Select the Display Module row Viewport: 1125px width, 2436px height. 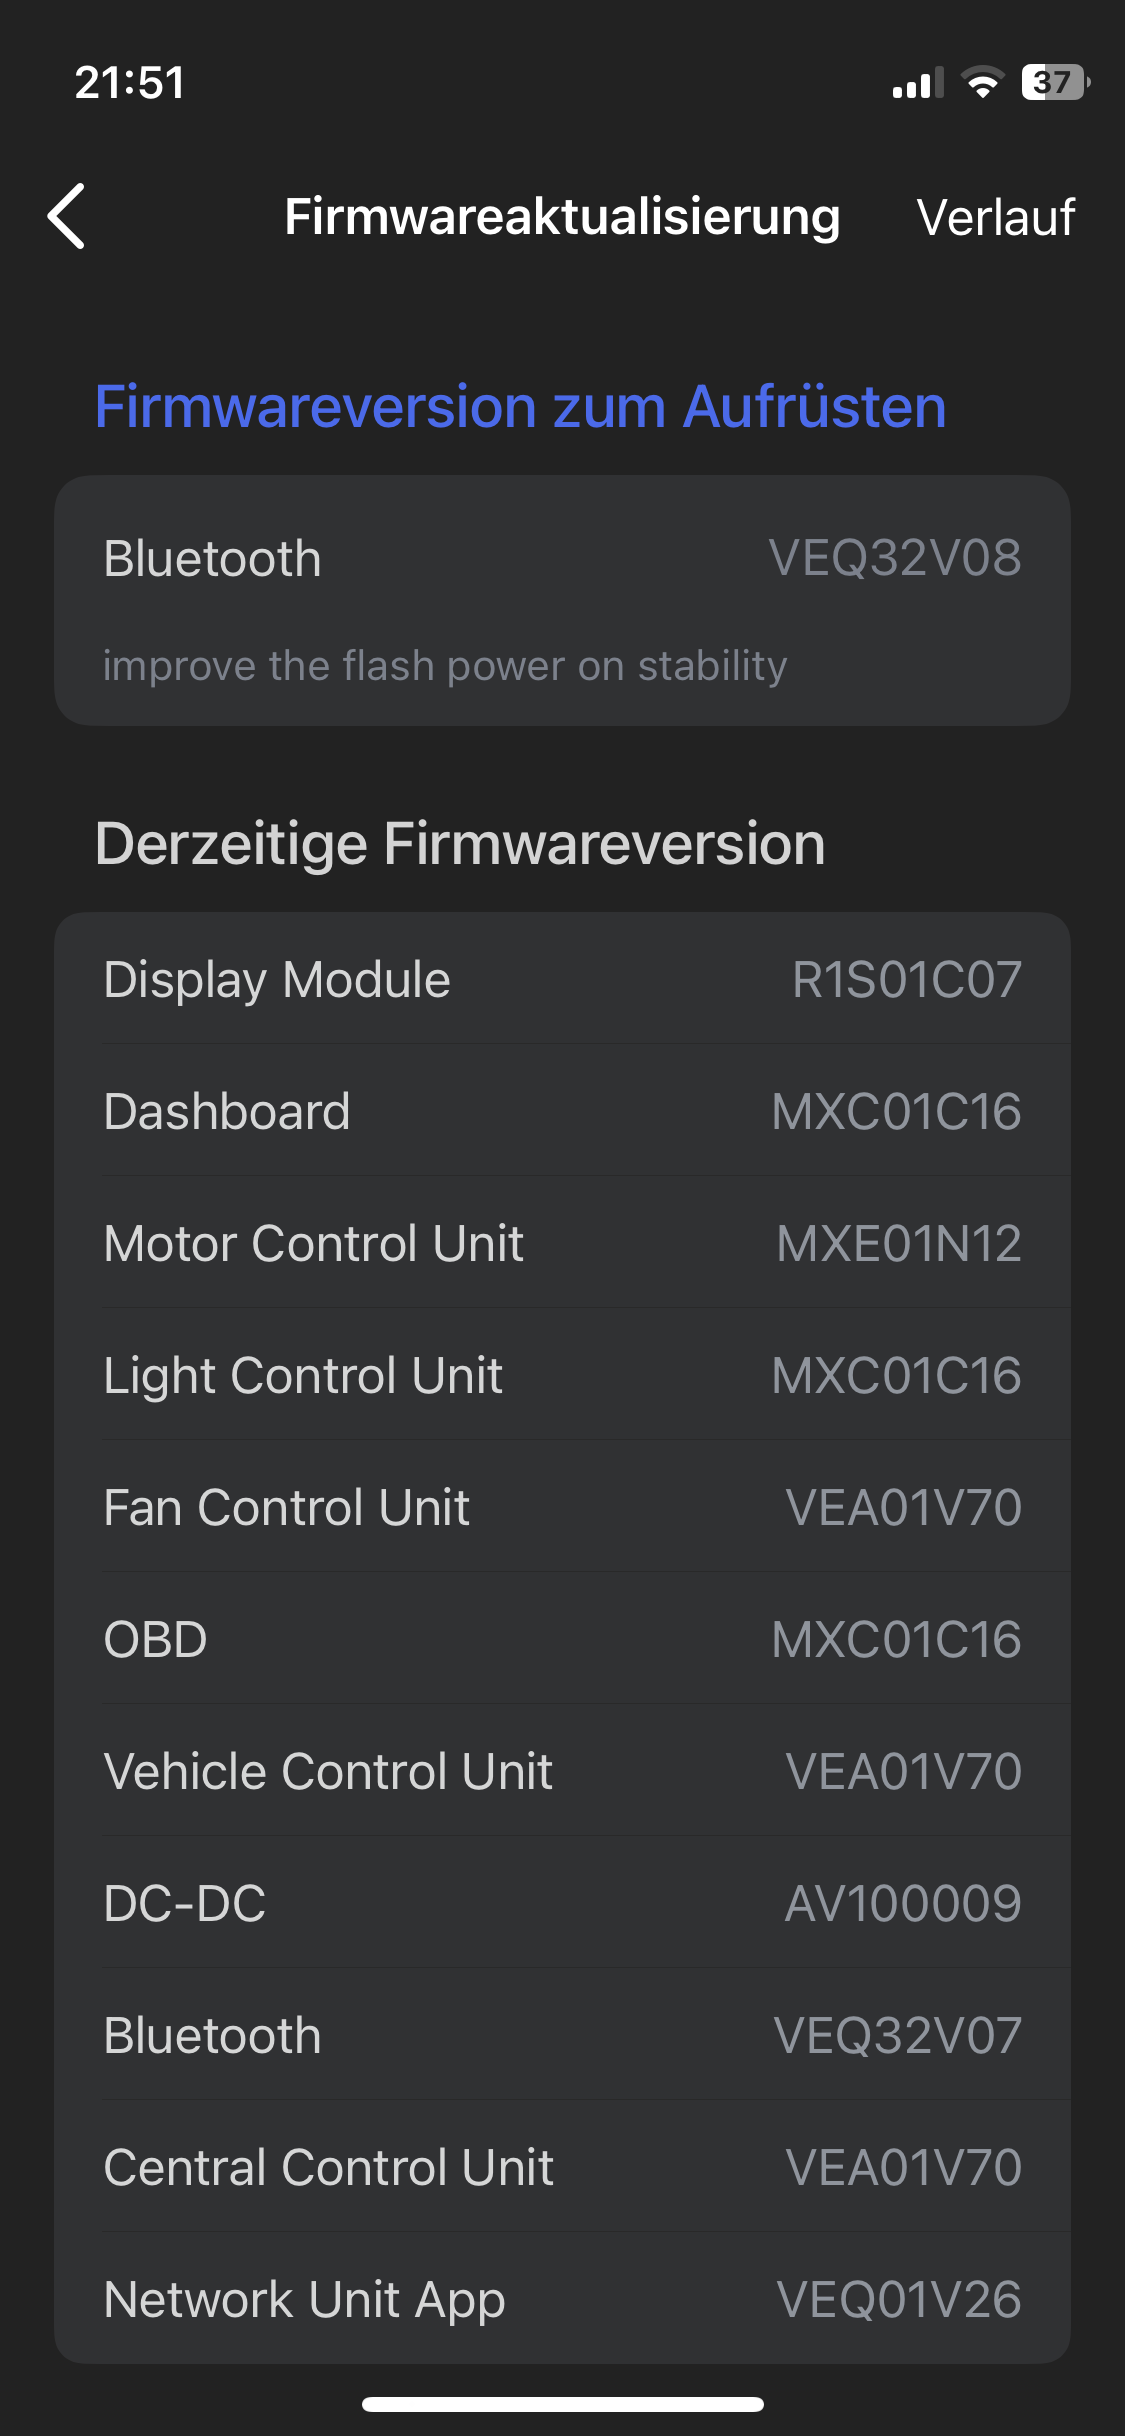pyautogui.click(x=562, y=979)
